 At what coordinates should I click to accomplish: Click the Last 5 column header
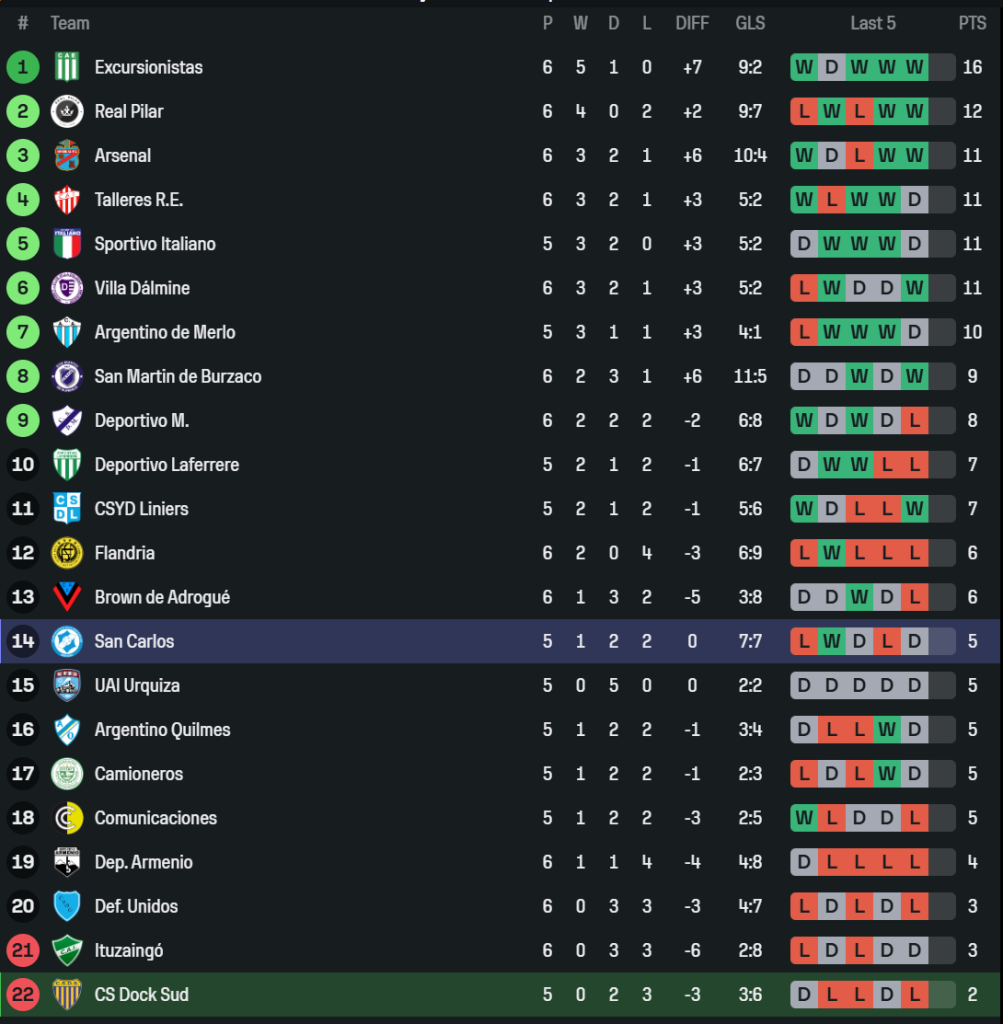[x=872, y=23]
